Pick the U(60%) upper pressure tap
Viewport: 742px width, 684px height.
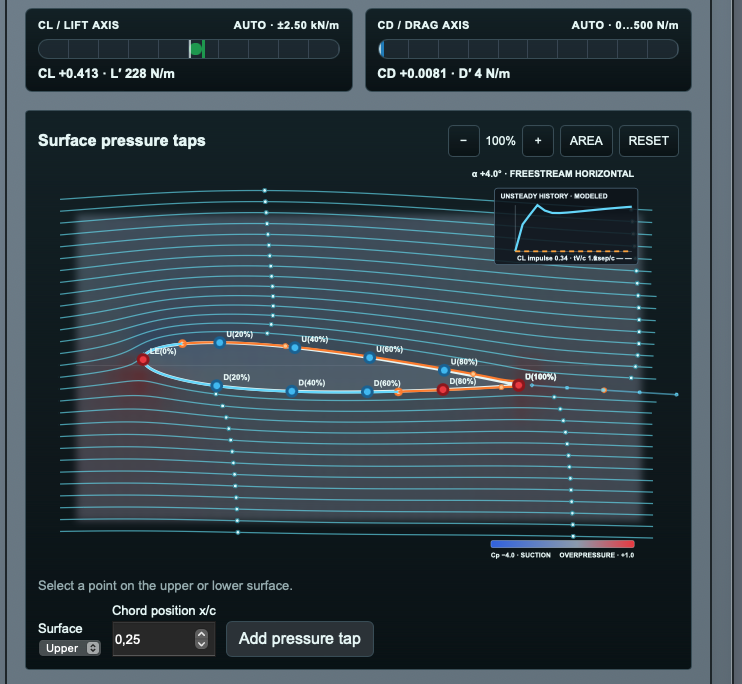(x=370, y=358)
